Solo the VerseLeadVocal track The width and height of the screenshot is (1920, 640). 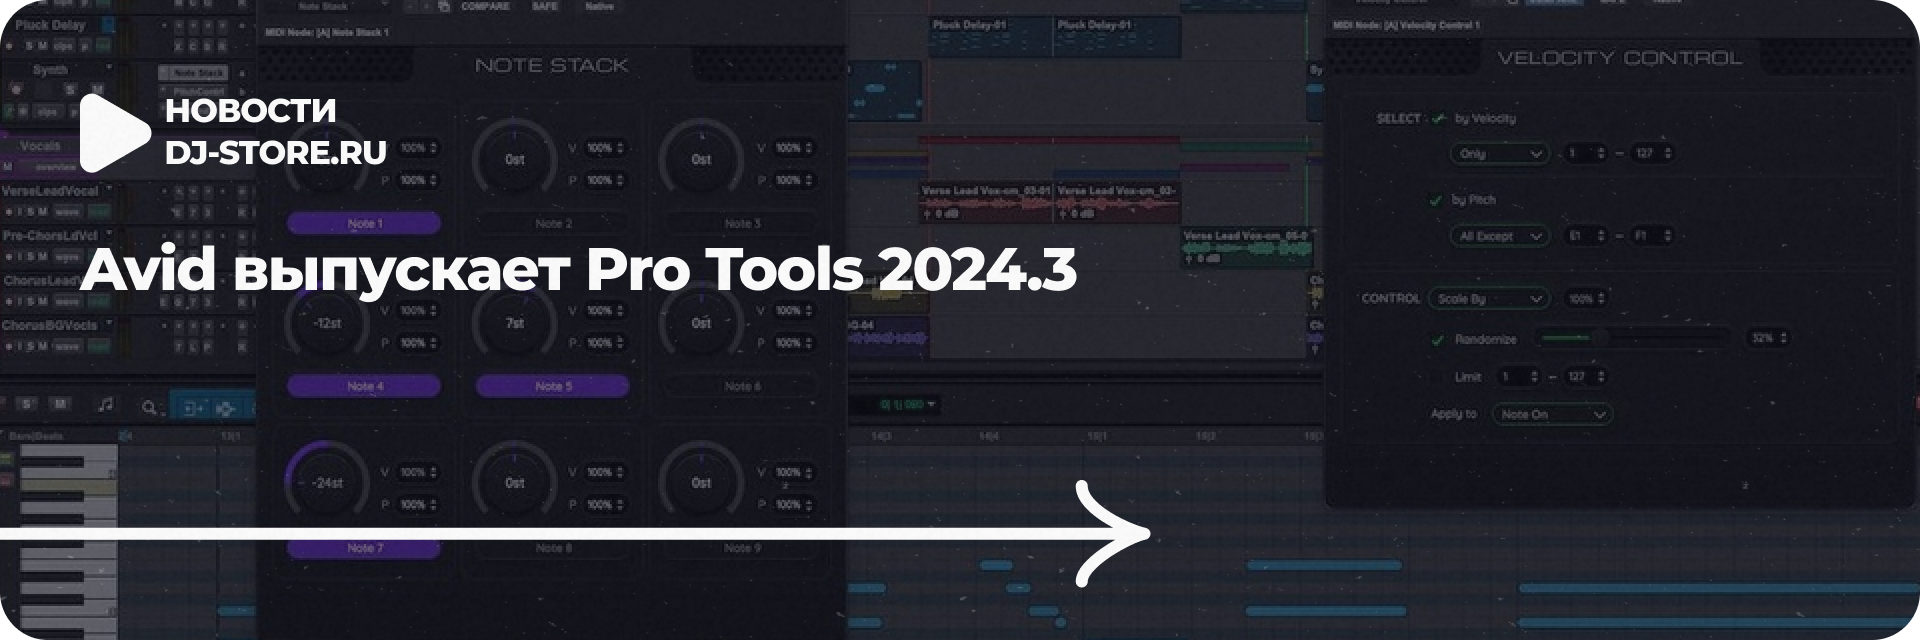pos(30,212)
